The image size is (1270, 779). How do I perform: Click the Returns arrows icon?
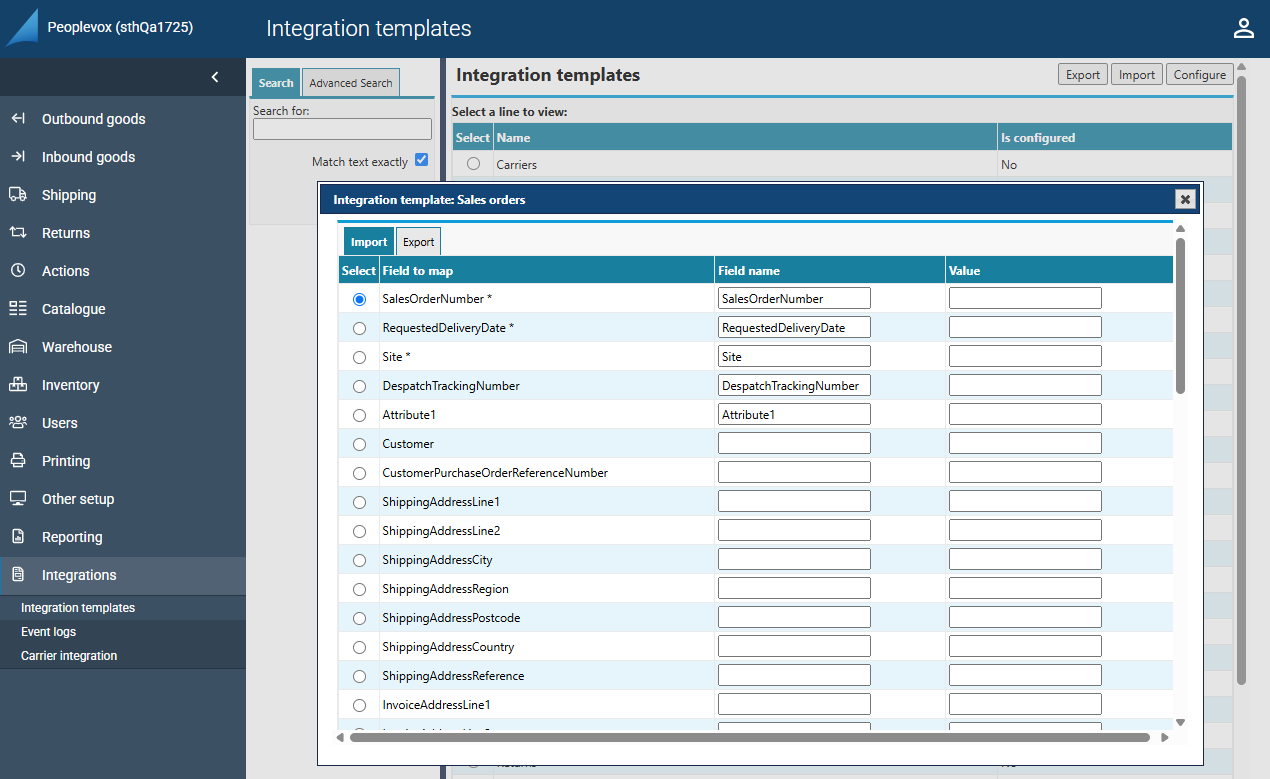tap(18, 233)
